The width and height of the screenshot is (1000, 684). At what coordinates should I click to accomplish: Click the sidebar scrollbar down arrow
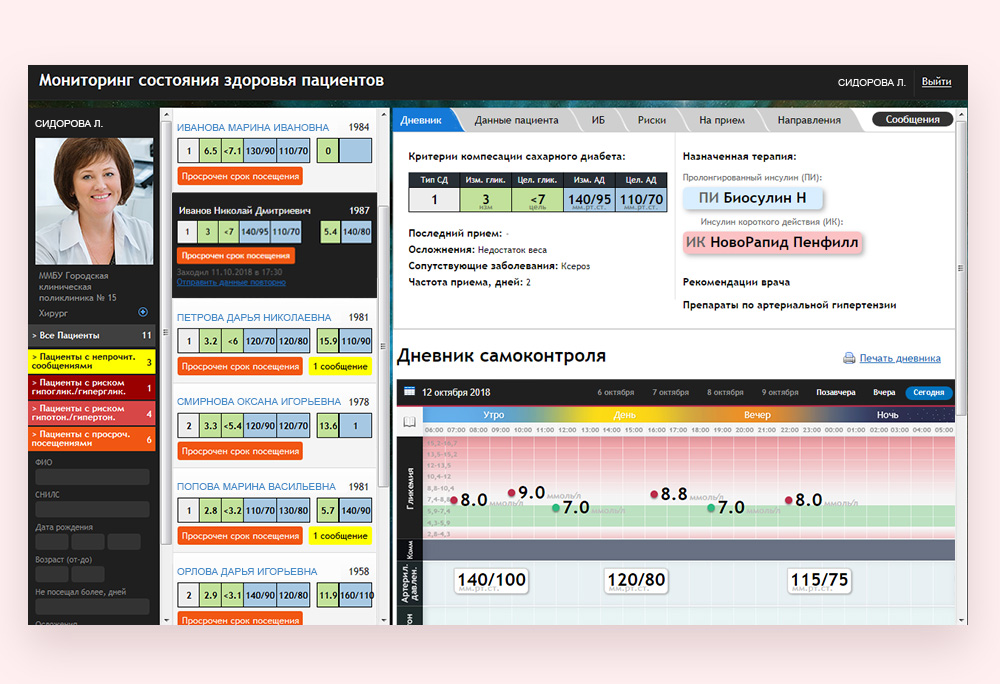tap(166, 620)
